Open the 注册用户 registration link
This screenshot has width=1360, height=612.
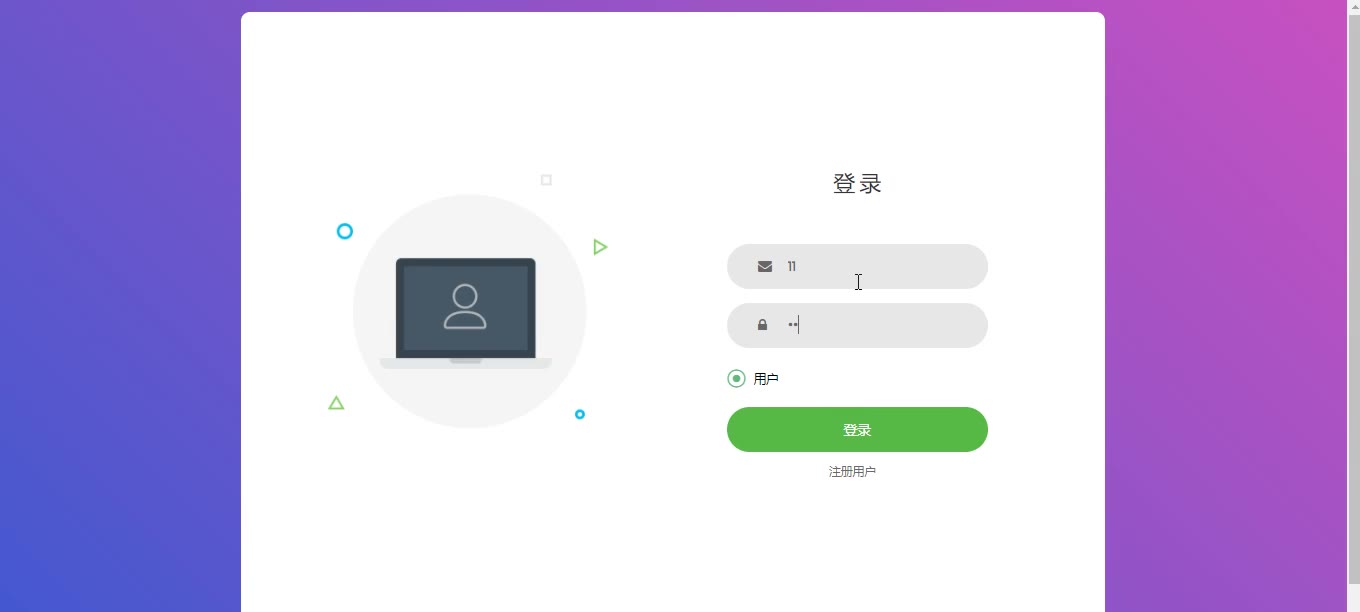[x=852, y=472]
